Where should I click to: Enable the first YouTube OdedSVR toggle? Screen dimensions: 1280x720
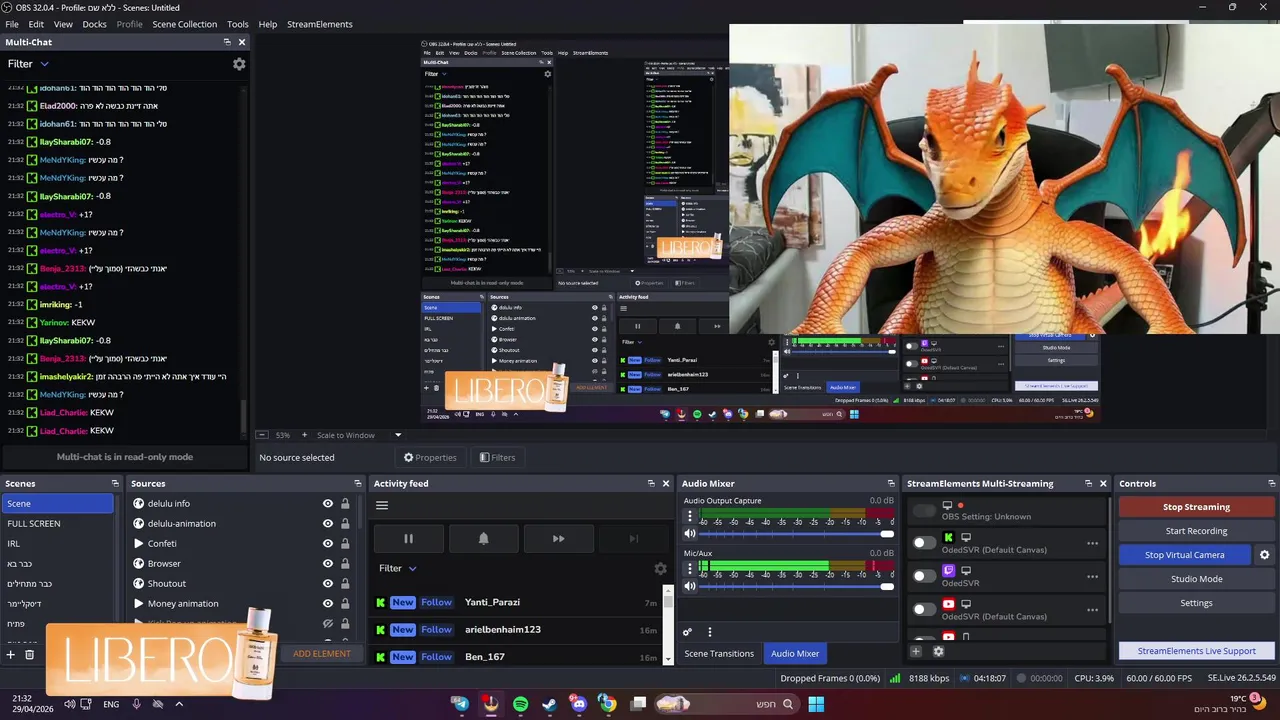924,609
